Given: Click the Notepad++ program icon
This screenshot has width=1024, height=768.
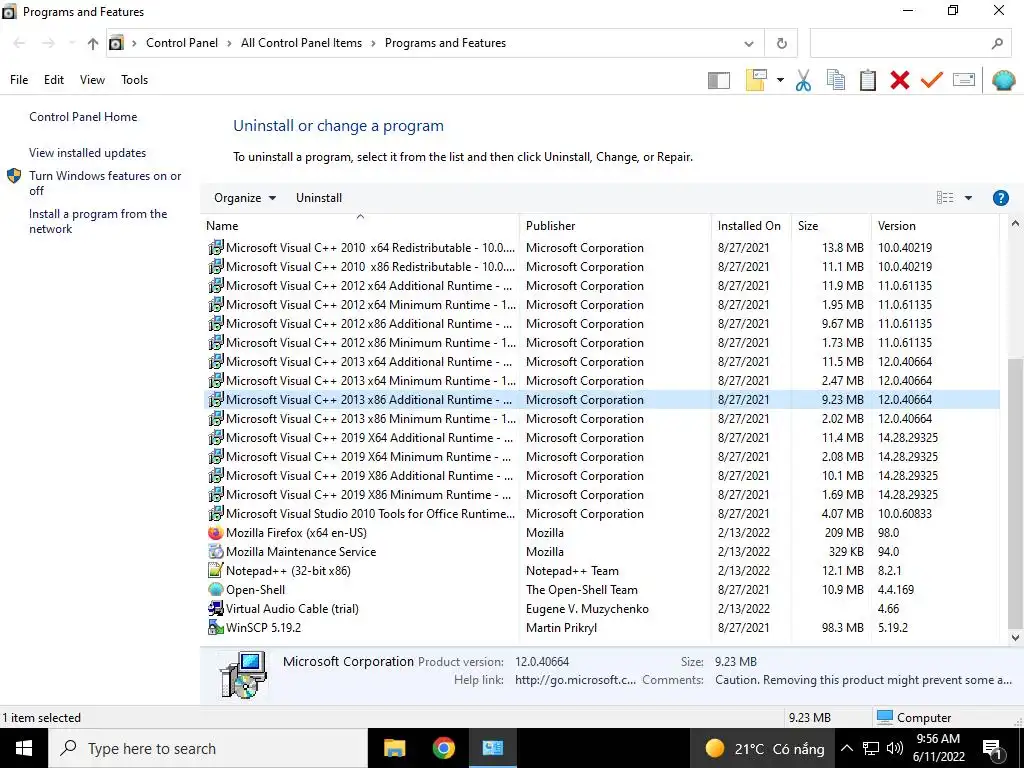Looking at the screenshot, I should point(216,571).
